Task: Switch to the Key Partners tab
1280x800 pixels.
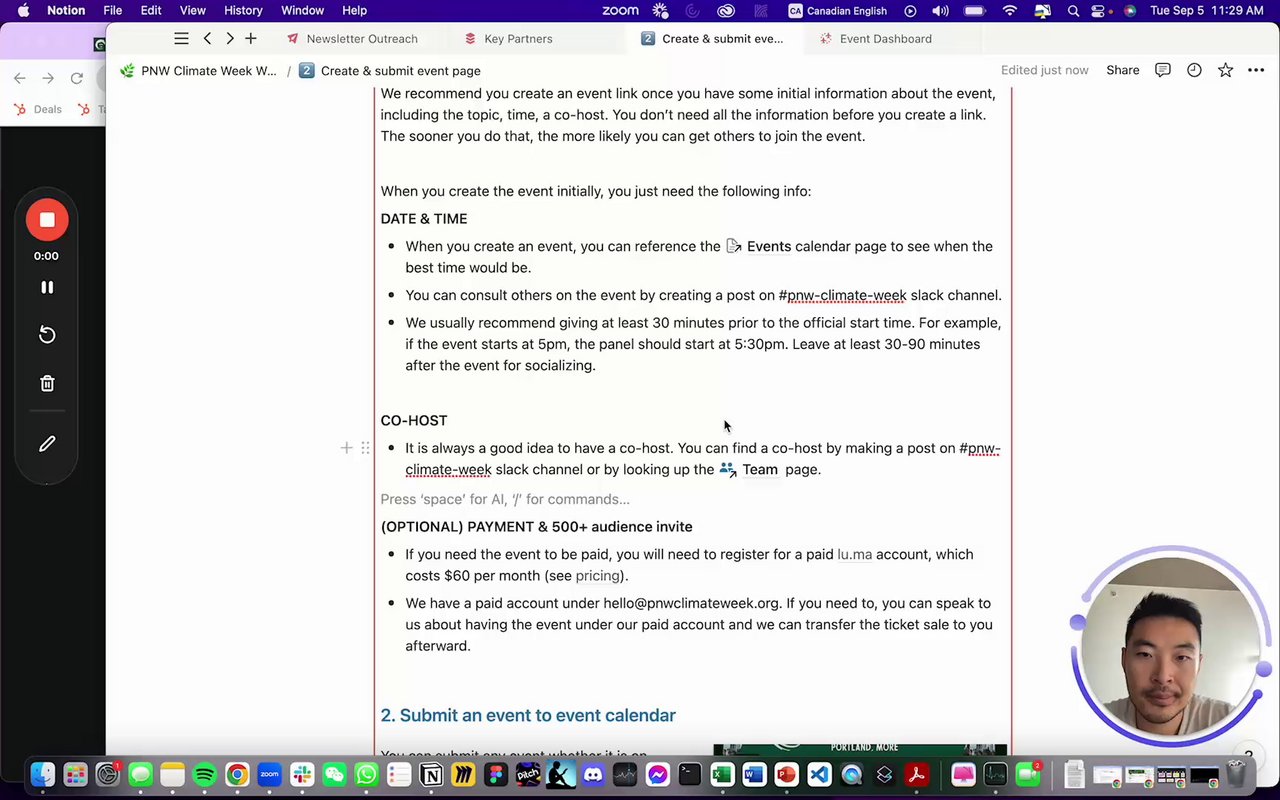Action: (x=508, y=39)
